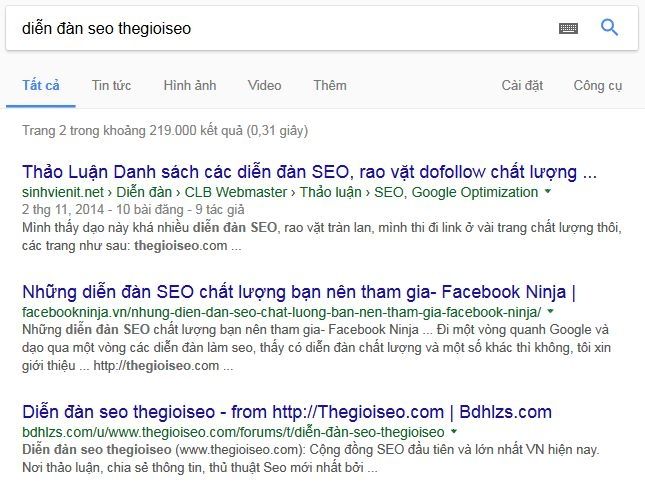Click the bdhlzs.com green URL
Image resolution: width=645 pixels, height=487 pixels.
pos(233,432)
